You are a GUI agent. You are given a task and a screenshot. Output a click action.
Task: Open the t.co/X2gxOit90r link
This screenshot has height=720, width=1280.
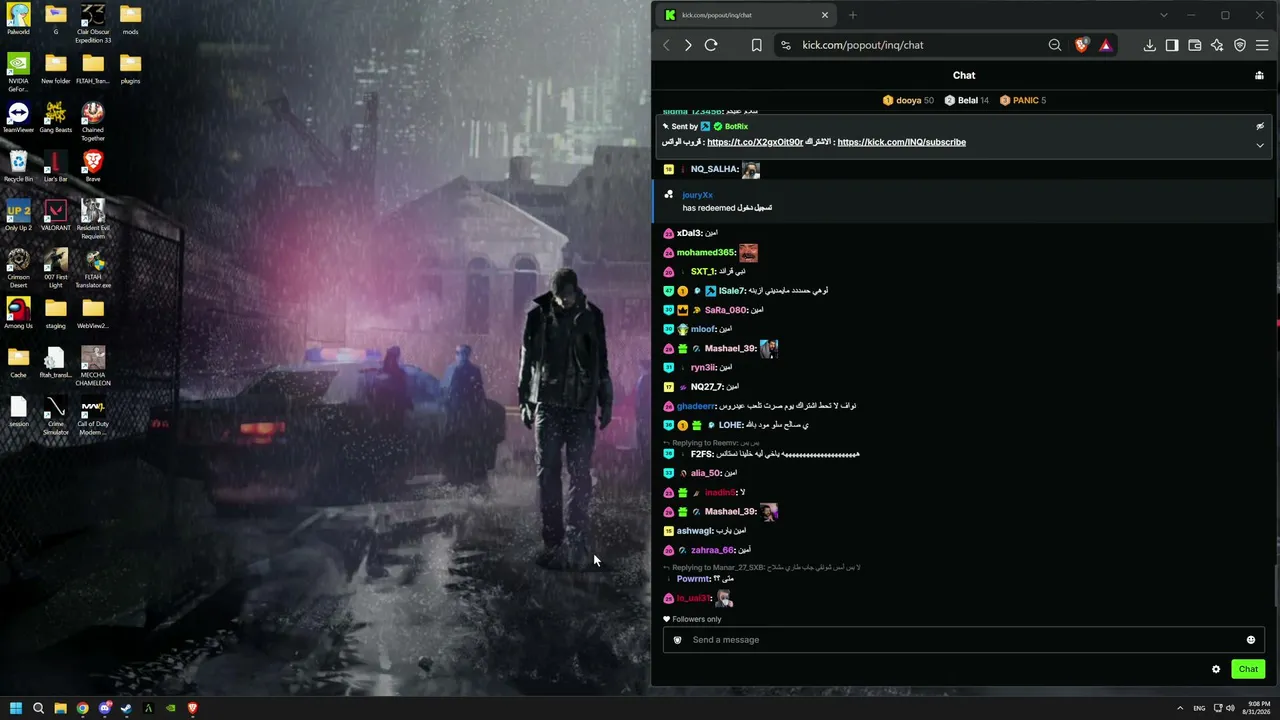tap(755, 142)
